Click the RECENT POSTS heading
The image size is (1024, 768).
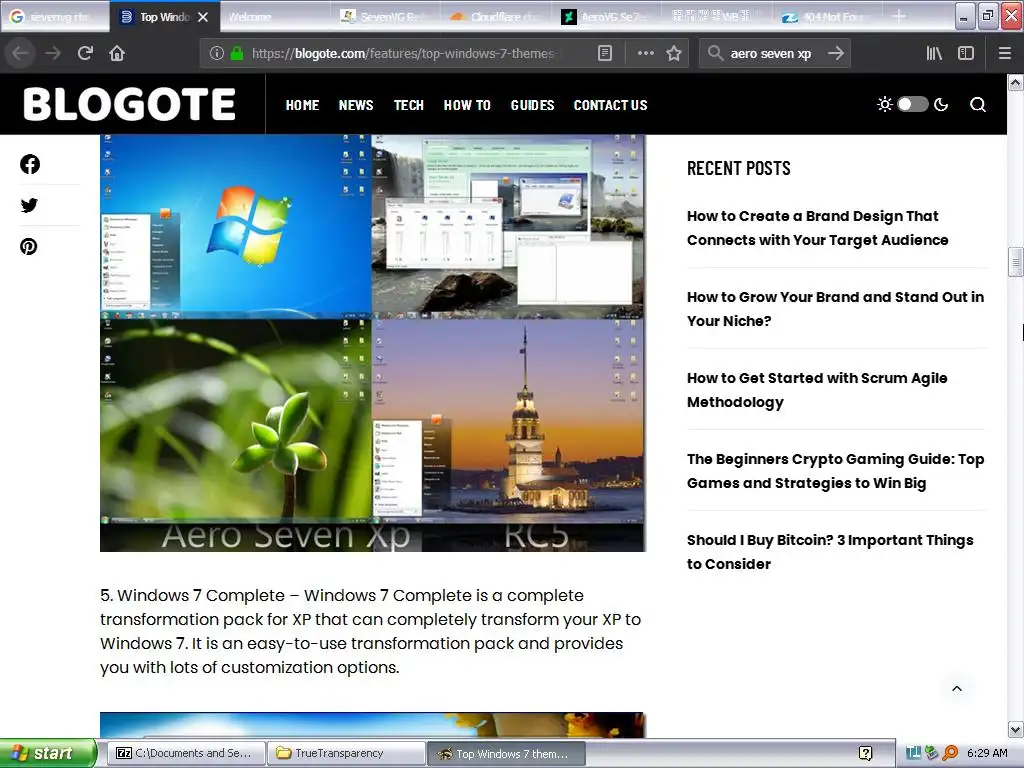(x=739, y=168)
